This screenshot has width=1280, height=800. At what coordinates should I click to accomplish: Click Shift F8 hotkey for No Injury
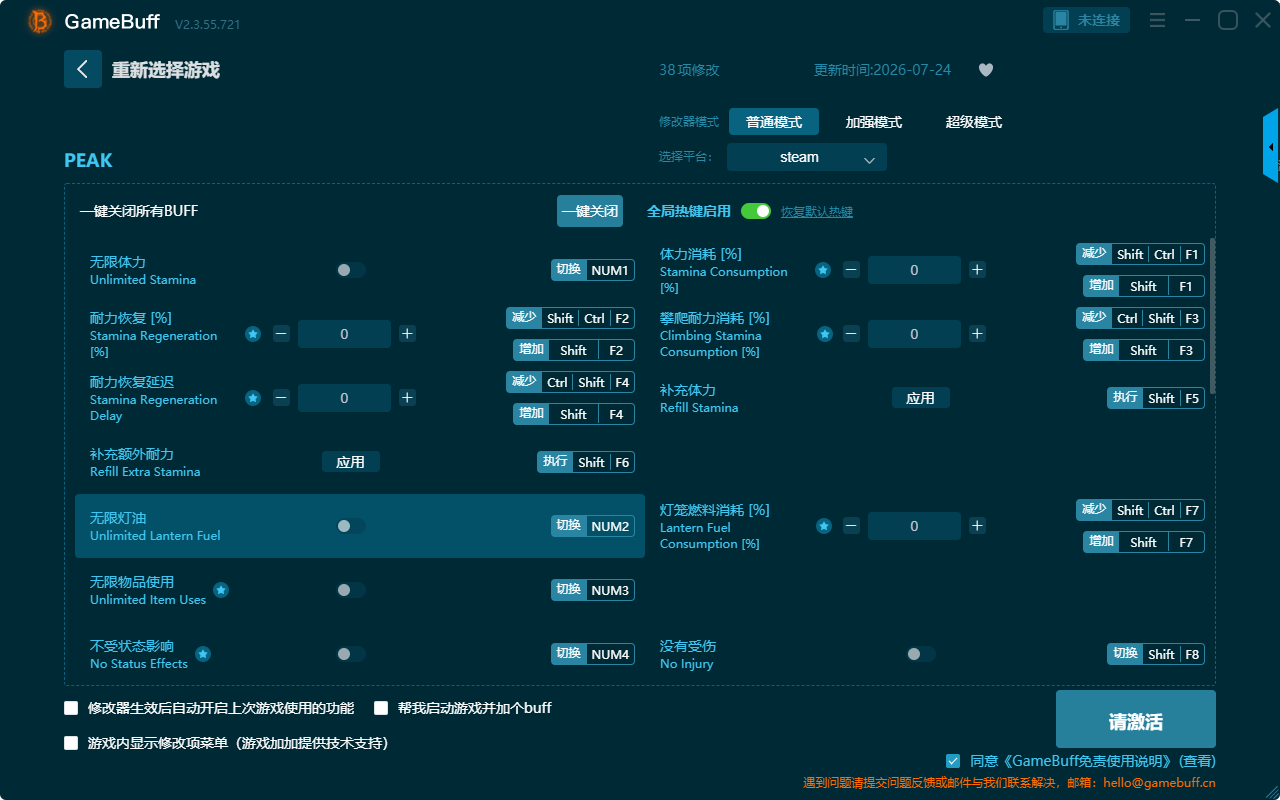[1156, 654]
